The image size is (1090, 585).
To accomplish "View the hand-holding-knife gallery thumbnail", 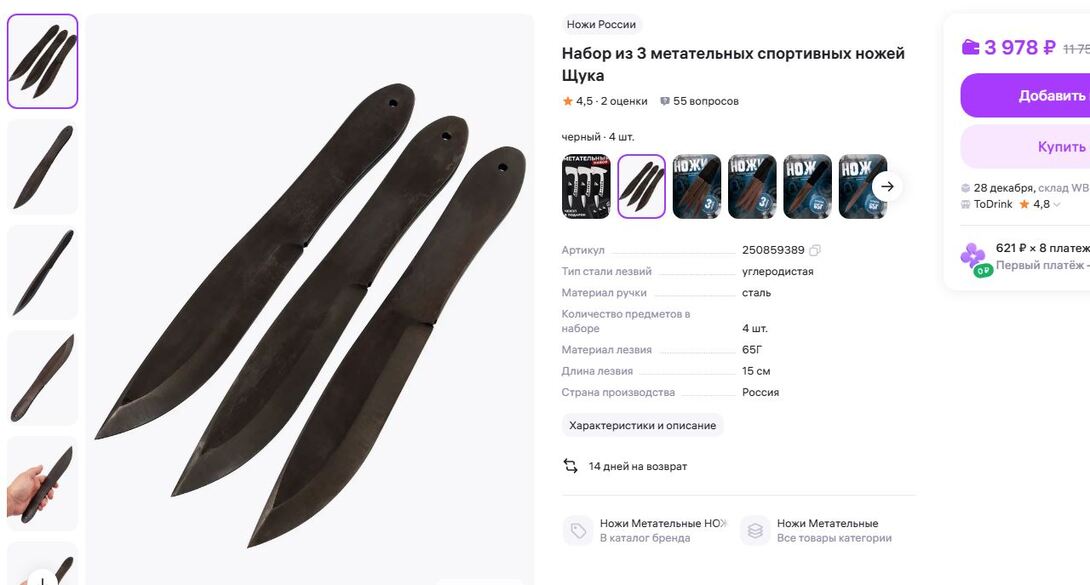I will point(42,484).
